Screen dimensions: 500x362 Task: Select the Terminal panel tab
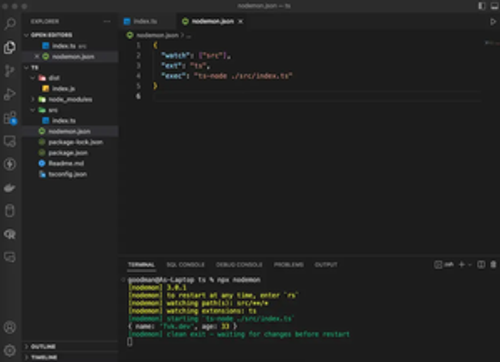(141, 265)
